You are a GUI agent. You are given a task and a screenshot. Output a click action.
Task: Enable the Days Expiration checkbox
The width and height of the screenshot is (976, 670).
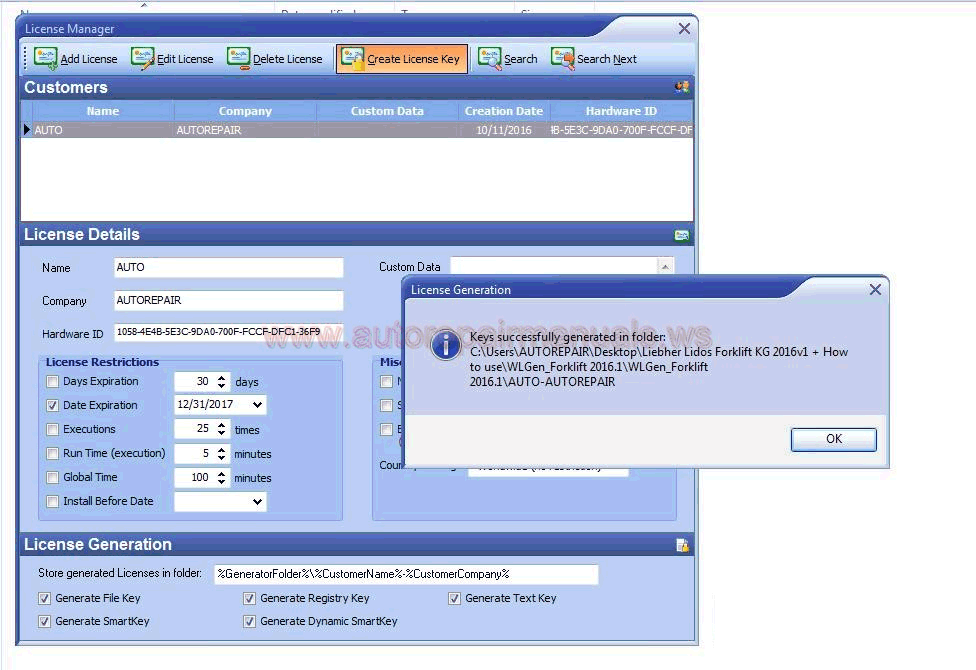53,381
